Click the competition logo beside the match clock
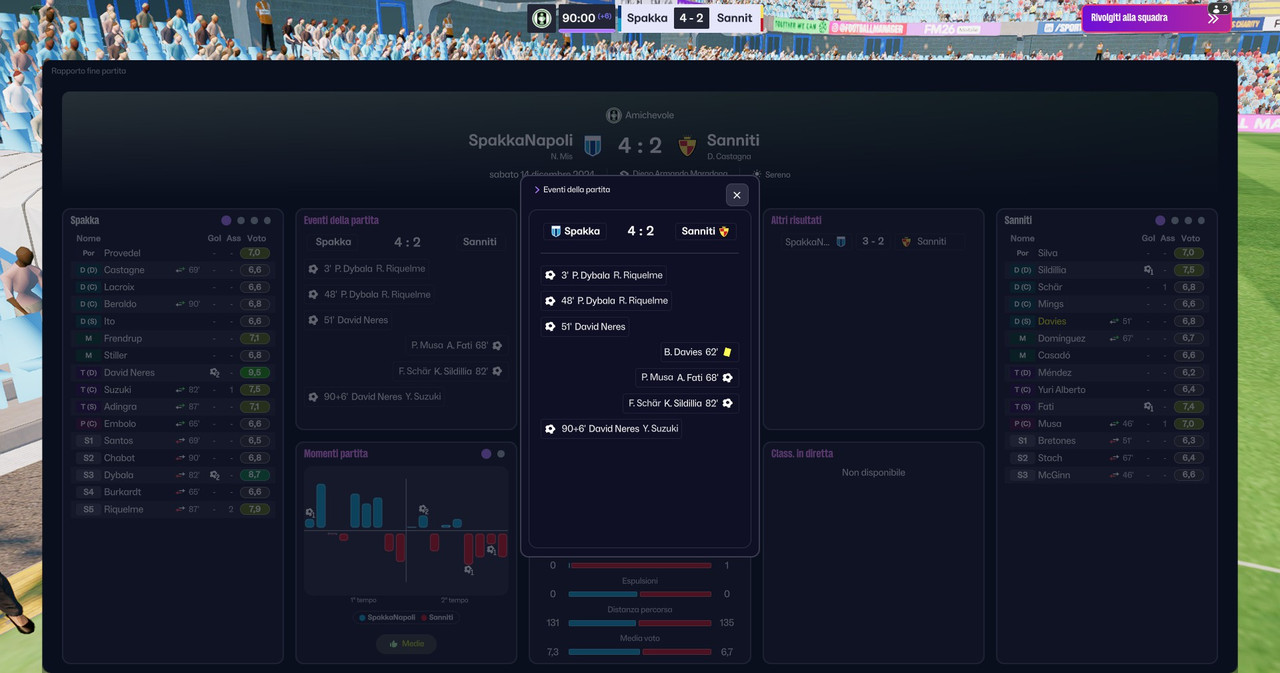1280x673 pixels. click(x=542, y=18)
